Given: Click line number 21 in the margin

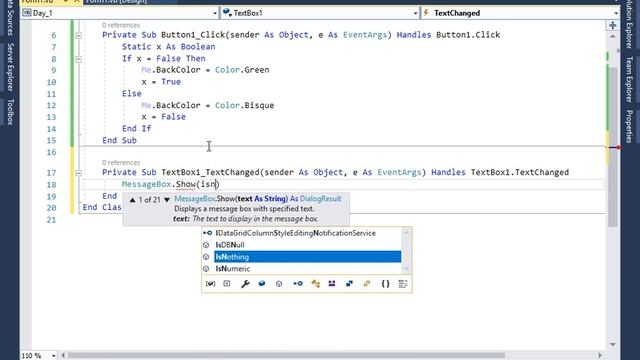Looking at the screenshot, I should (51, 220).
